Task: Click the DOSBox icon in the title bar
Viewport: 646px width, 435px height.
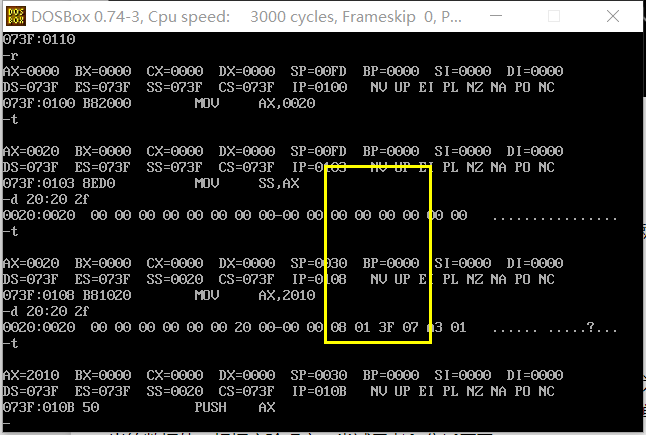Action: point(16,16)
